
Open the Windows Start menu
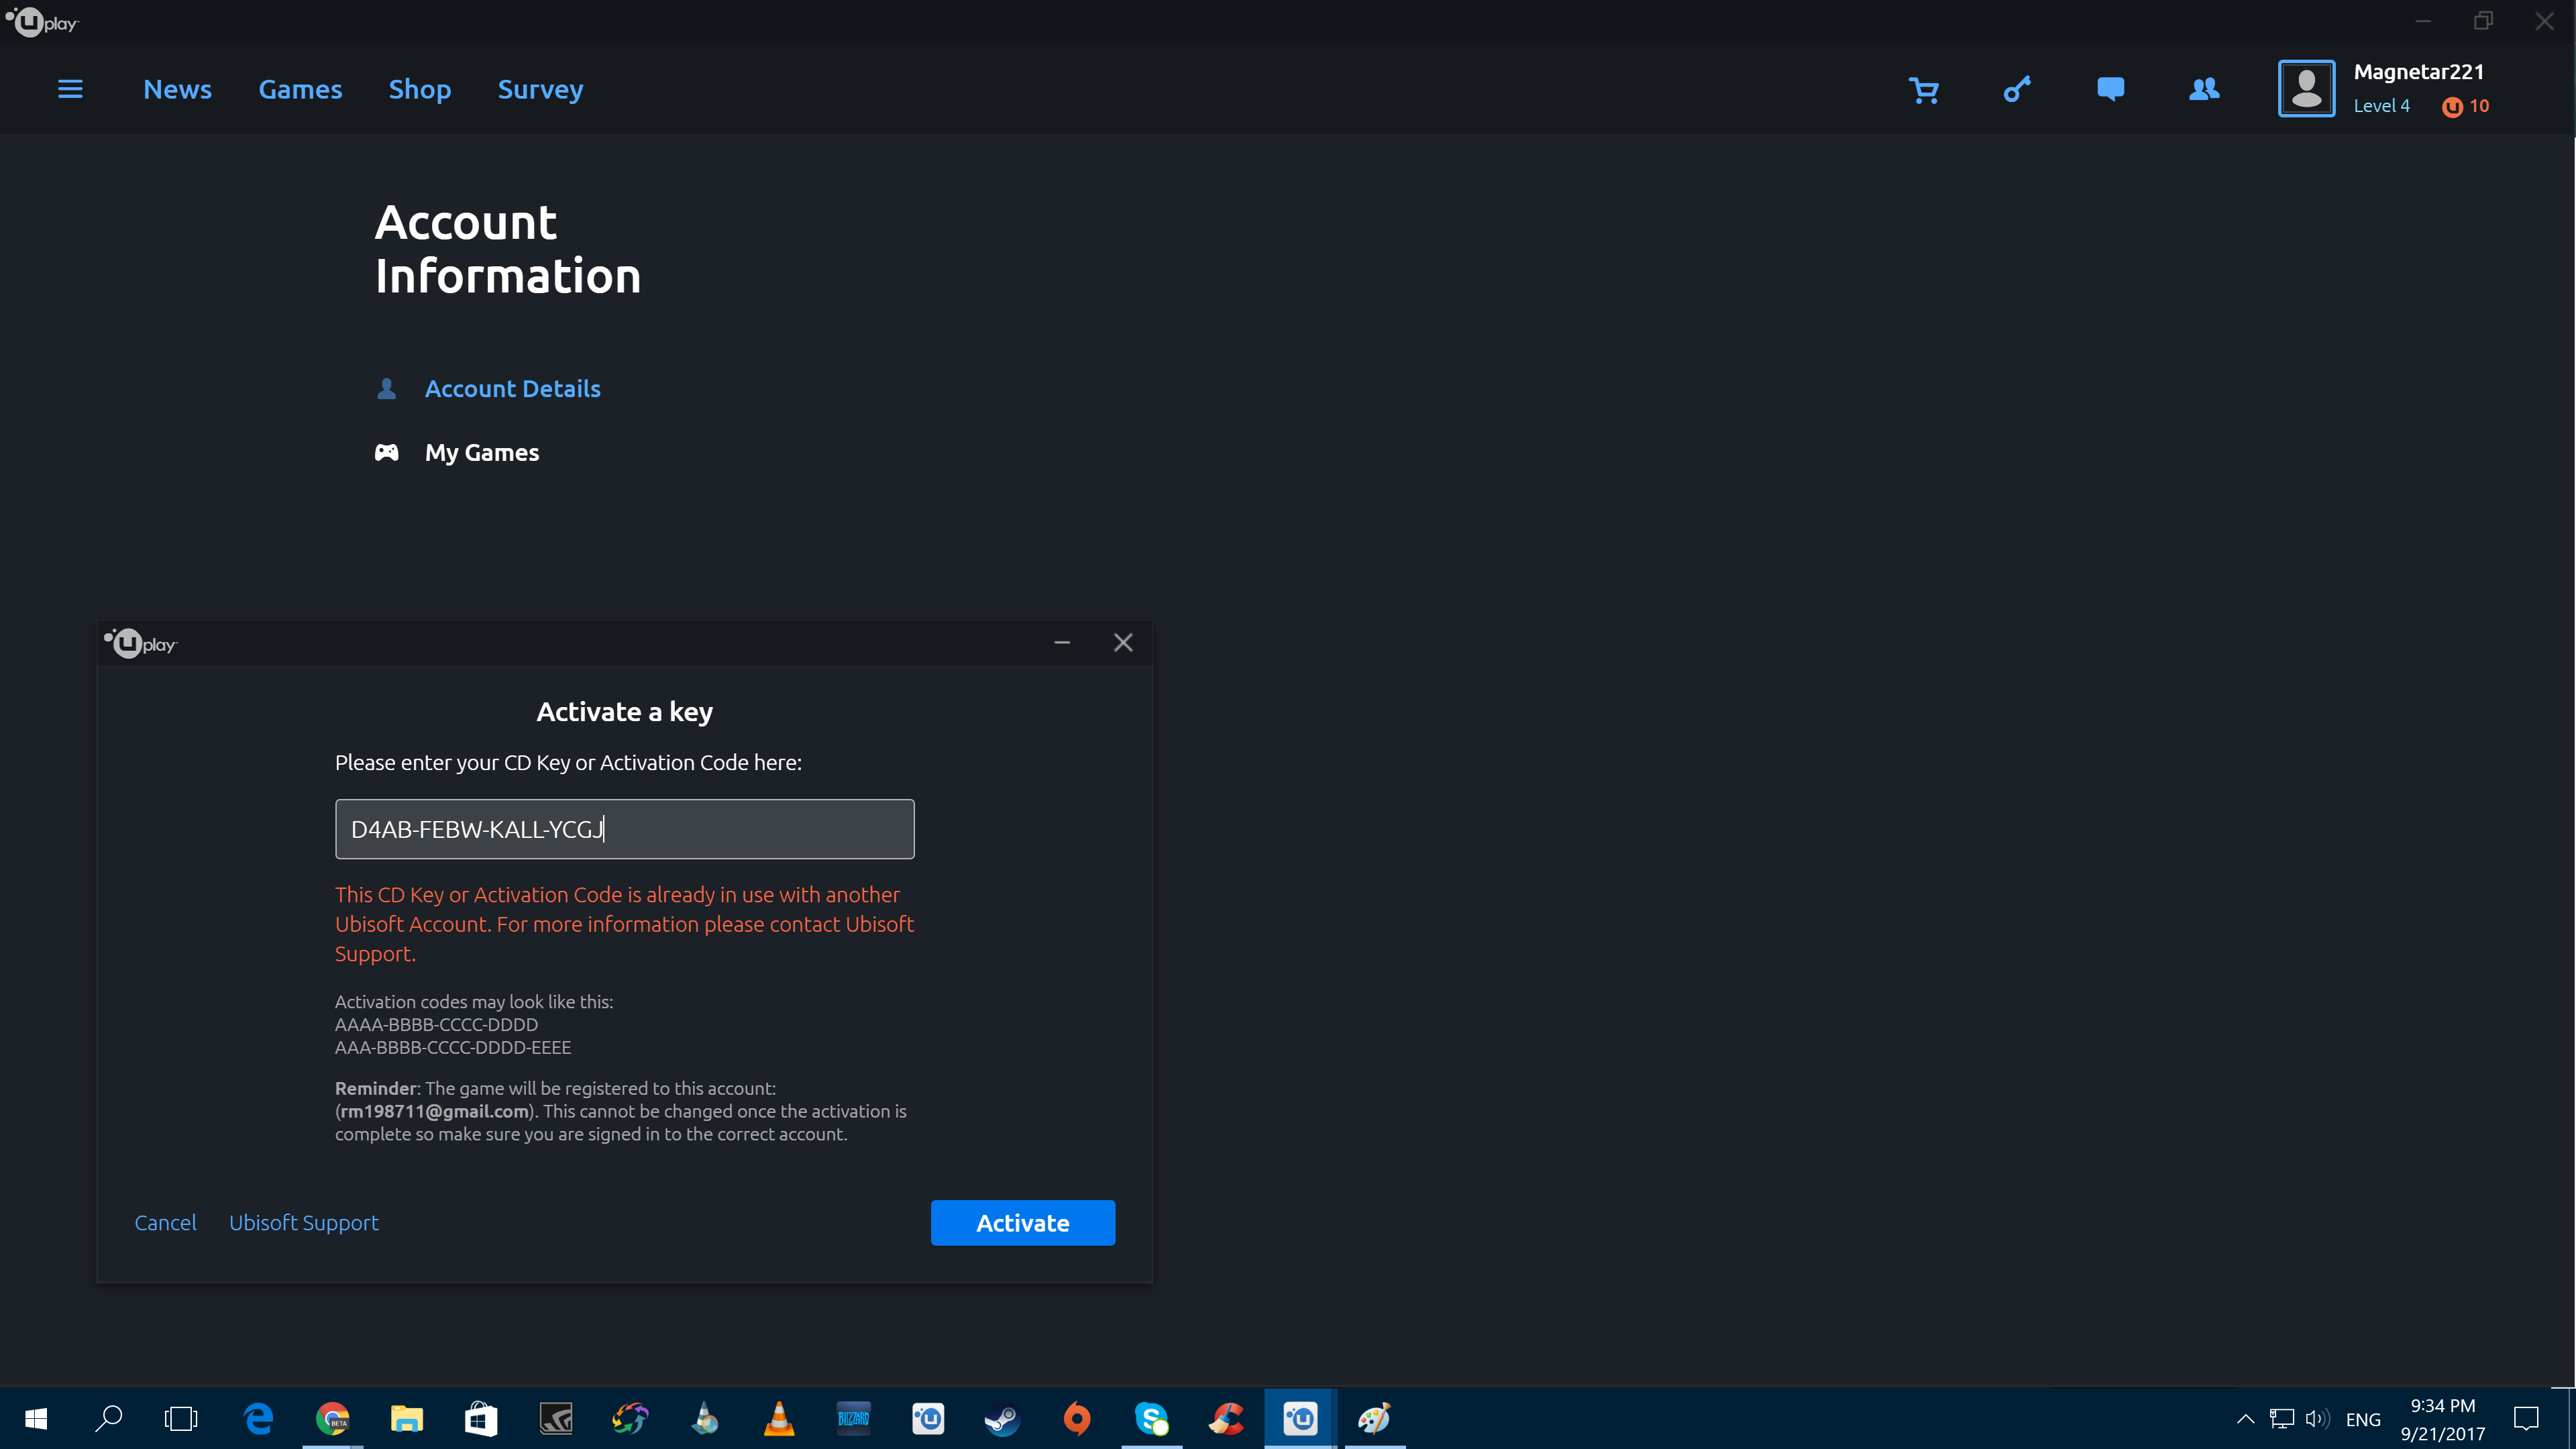pyautogui.click(x=36, y=1418)
